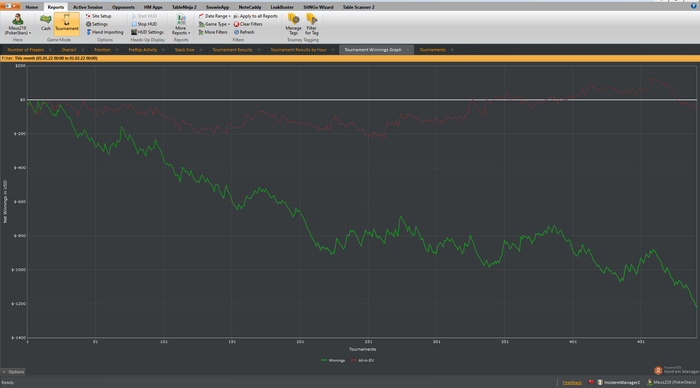Clear Filters
700x388 pixels.
(x=248, y=24)
